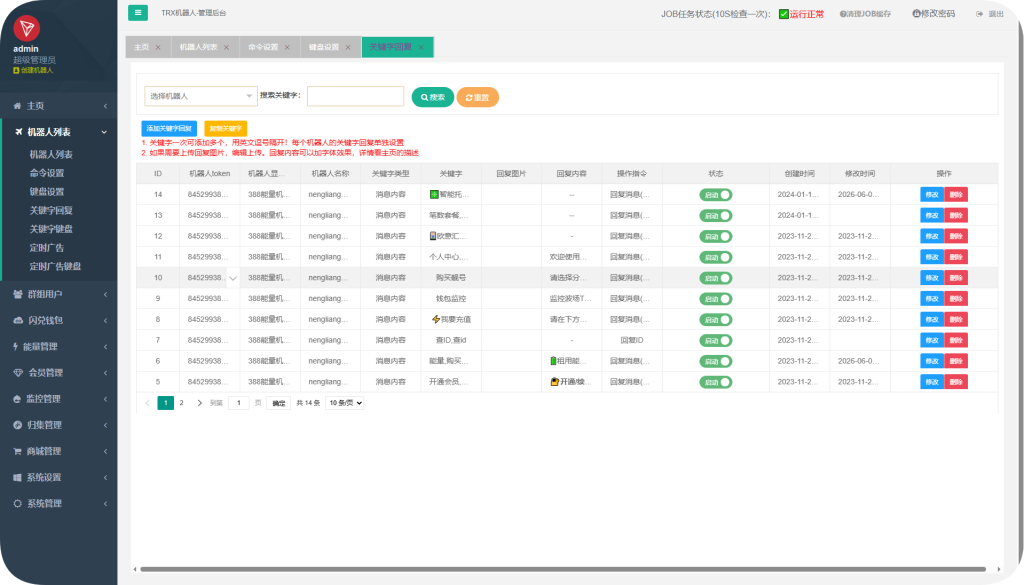Image resolution: width=1024 pixels, height=585 pixels.
Task: Open the 命令设置 sidebar submenu item
Action: click(x=47, y=173)
